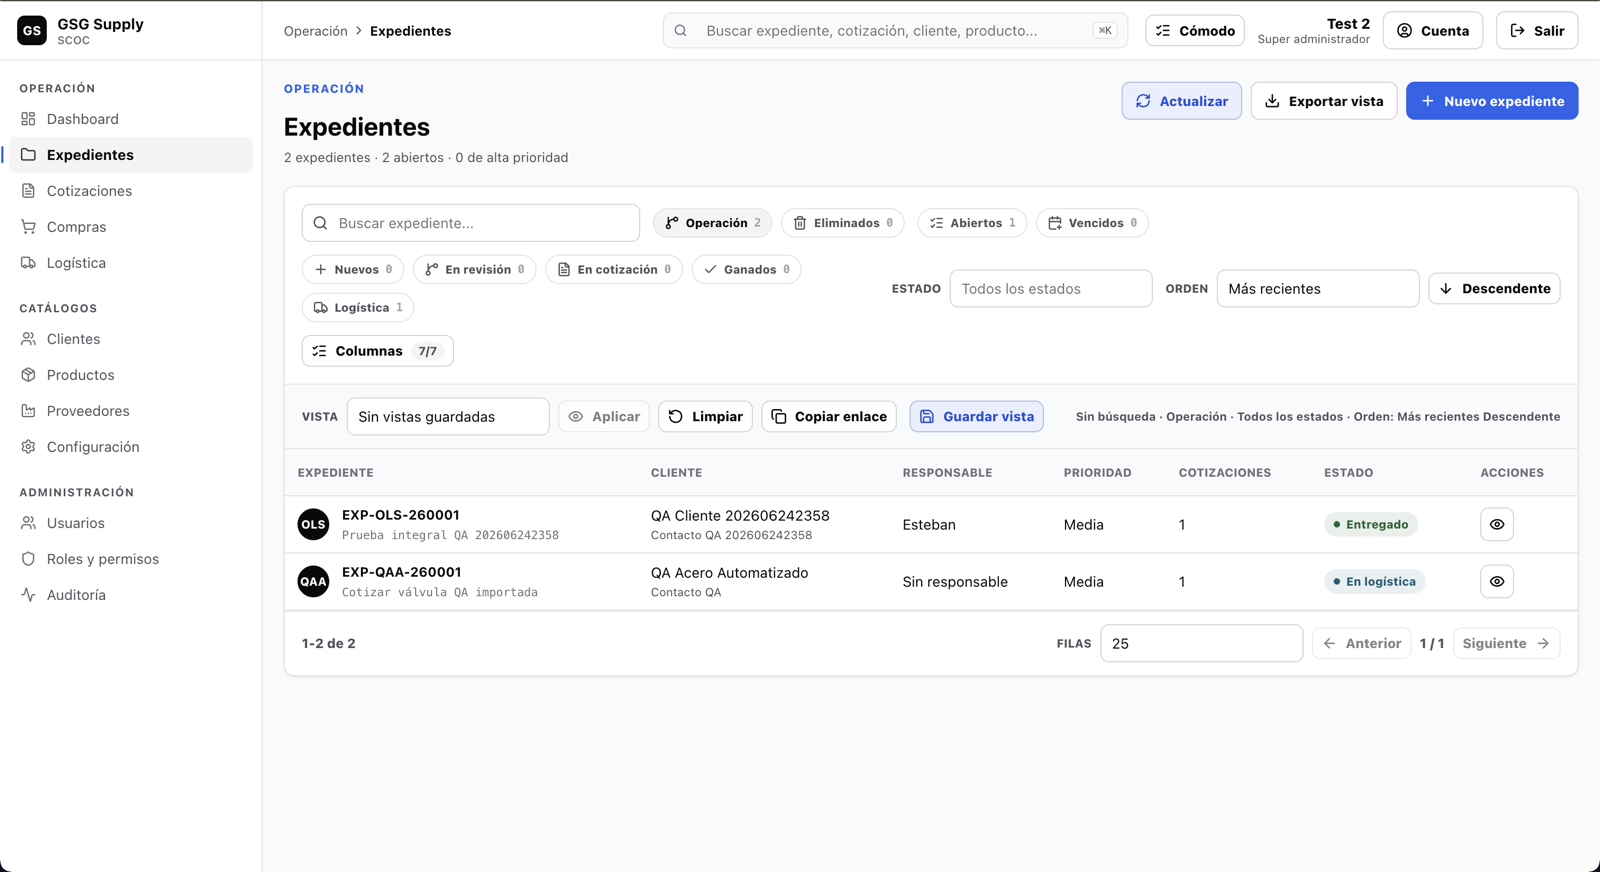Click client QA Cliente 202606242358
1600x872 pixels.
tap(740, 516)
